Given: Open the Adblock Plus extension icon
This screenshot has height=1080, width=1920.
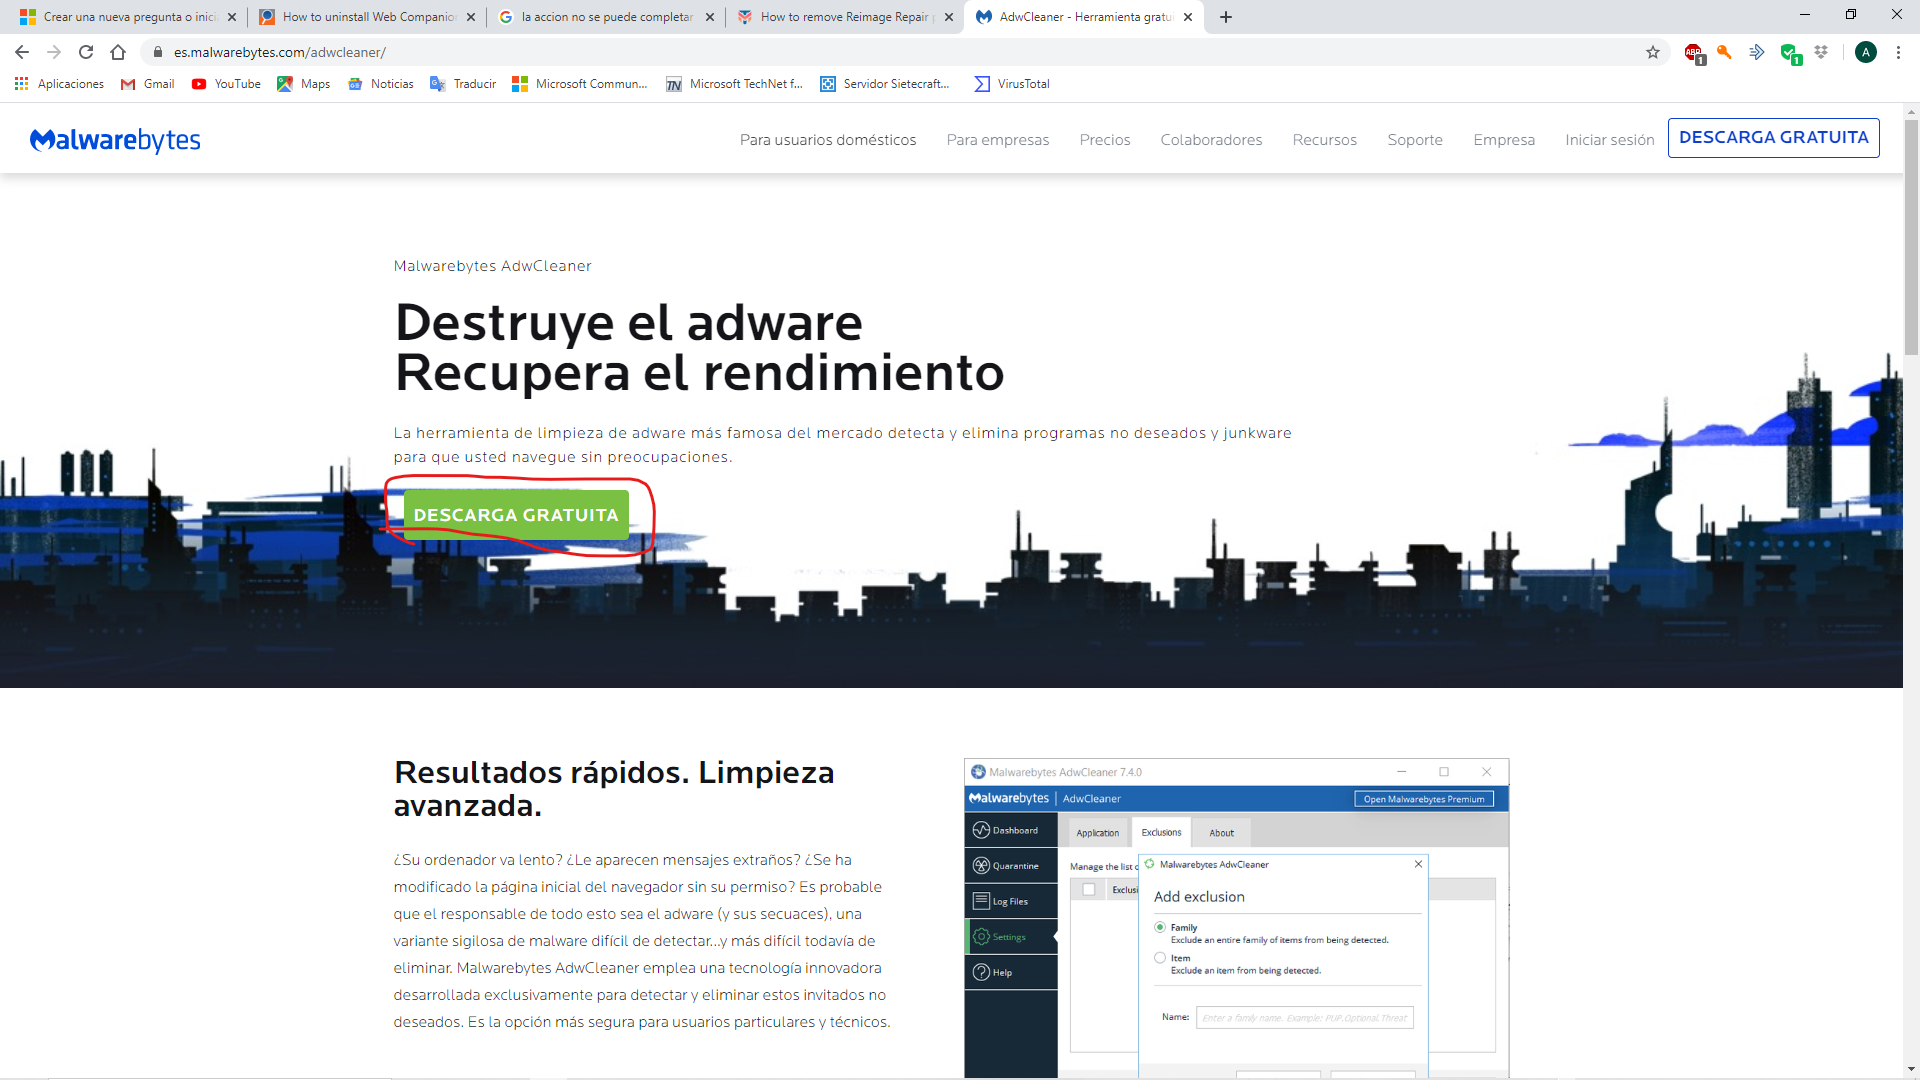Looking at the screenshot, I should (x=1694, y=53).
